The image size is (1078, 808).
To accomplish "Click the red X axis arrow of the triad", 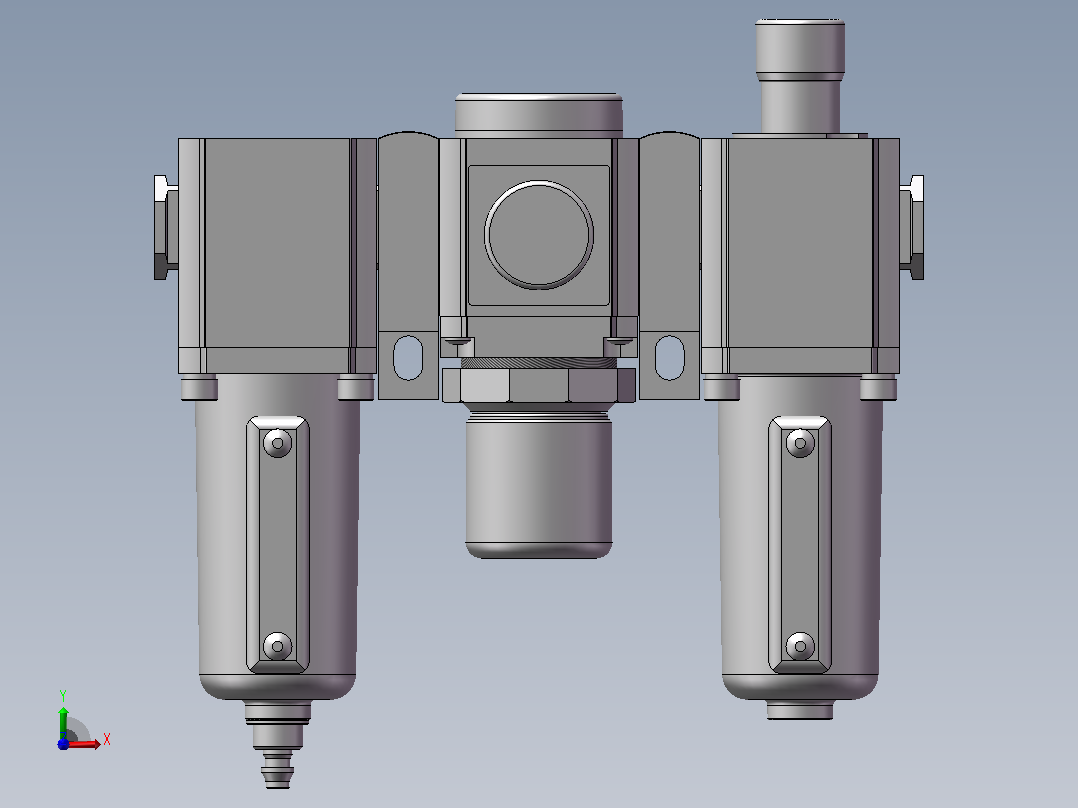I will click(x=84, y=744).
